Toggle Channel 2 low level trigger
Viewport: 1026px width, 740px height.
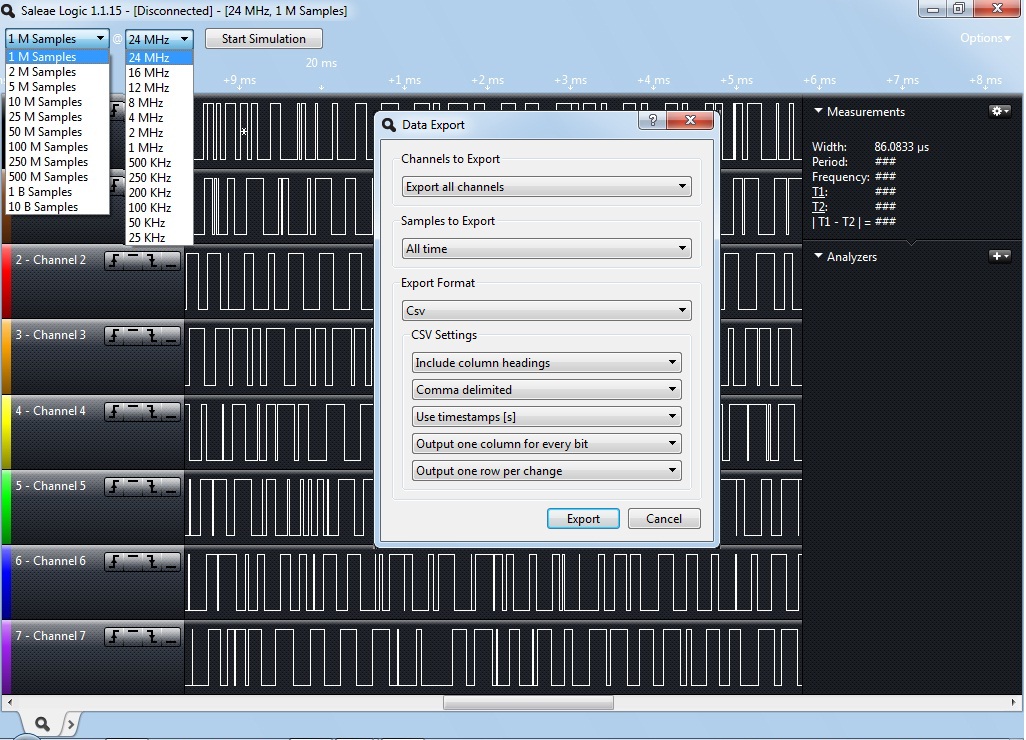[170, 261]
